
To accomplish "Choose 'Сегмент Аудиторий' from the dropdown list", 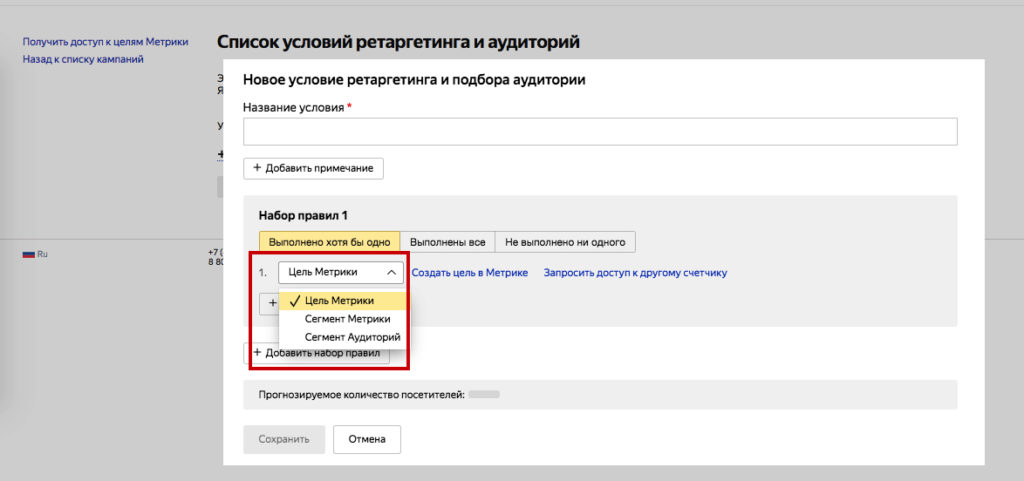I will click(x=352, y=337).
